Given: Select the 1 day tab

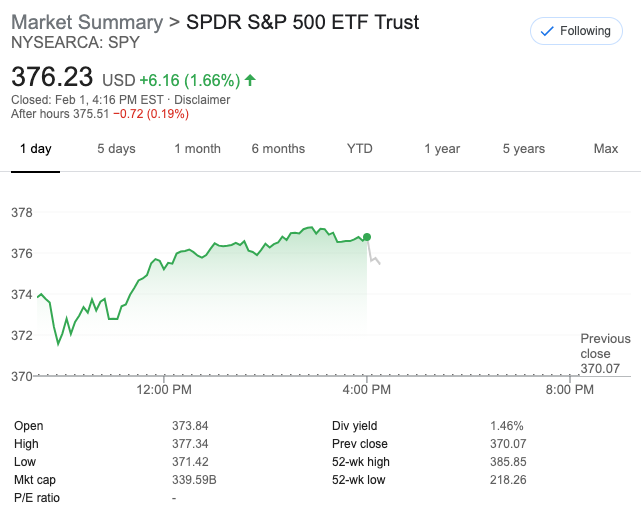Looking at the screenshot, I should pyautogui.click(x=35, y=149).
